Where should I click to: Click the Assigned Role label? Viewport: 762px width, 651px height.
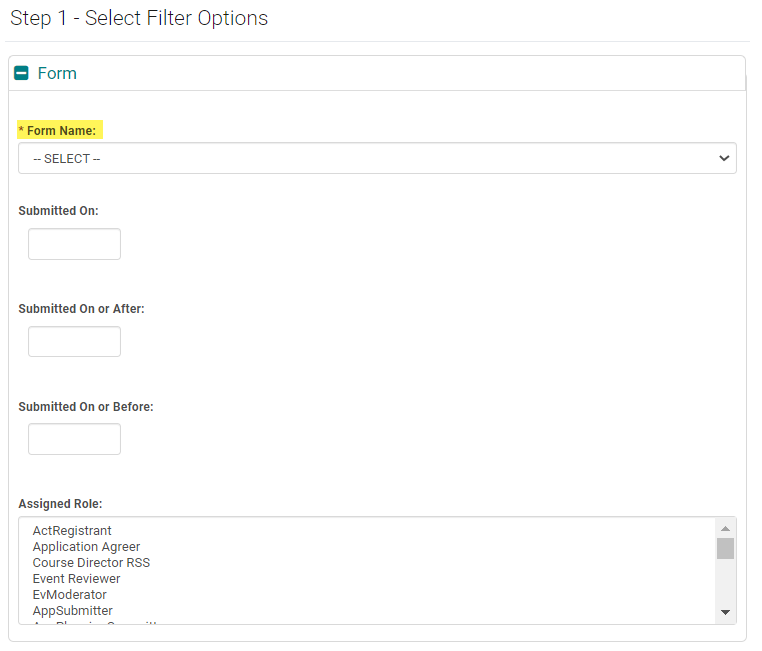pyautogui.click(x=60, y=503)
